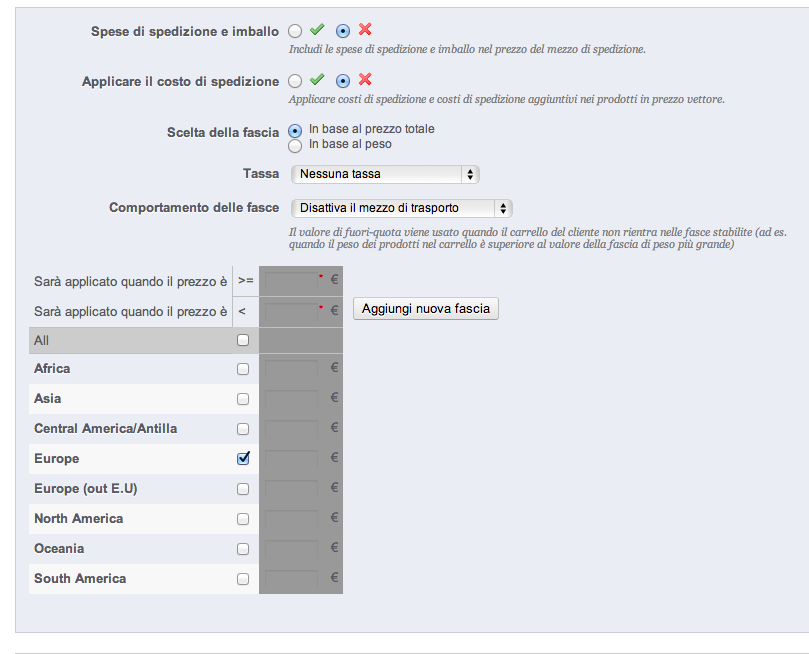Uncheck the Europe zone checkbox
809x654 pixels.
tap(243, 458)
